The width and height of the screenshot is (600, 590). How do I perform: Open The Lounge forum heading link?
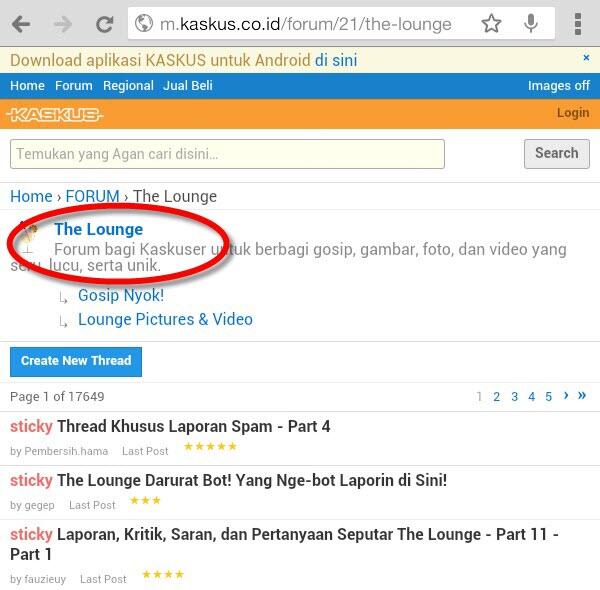click(99, 229)
